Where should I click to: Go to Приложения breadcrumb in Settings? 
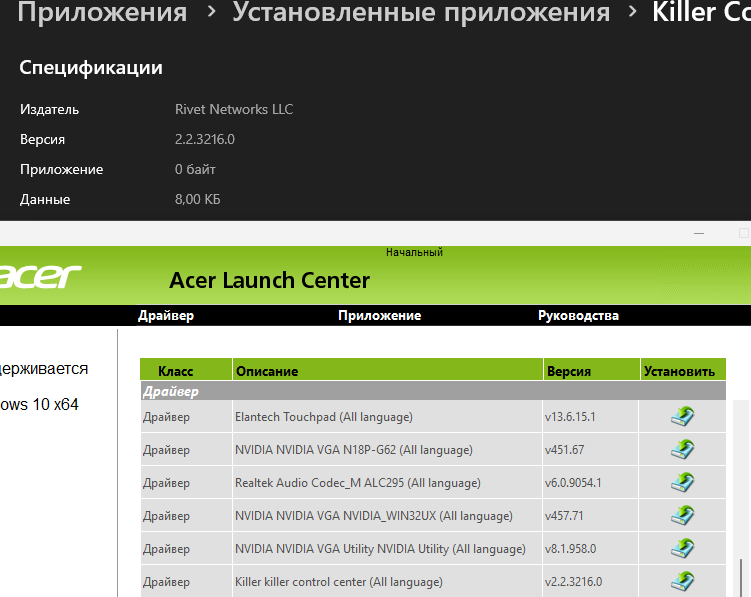(x=102, y=12)
